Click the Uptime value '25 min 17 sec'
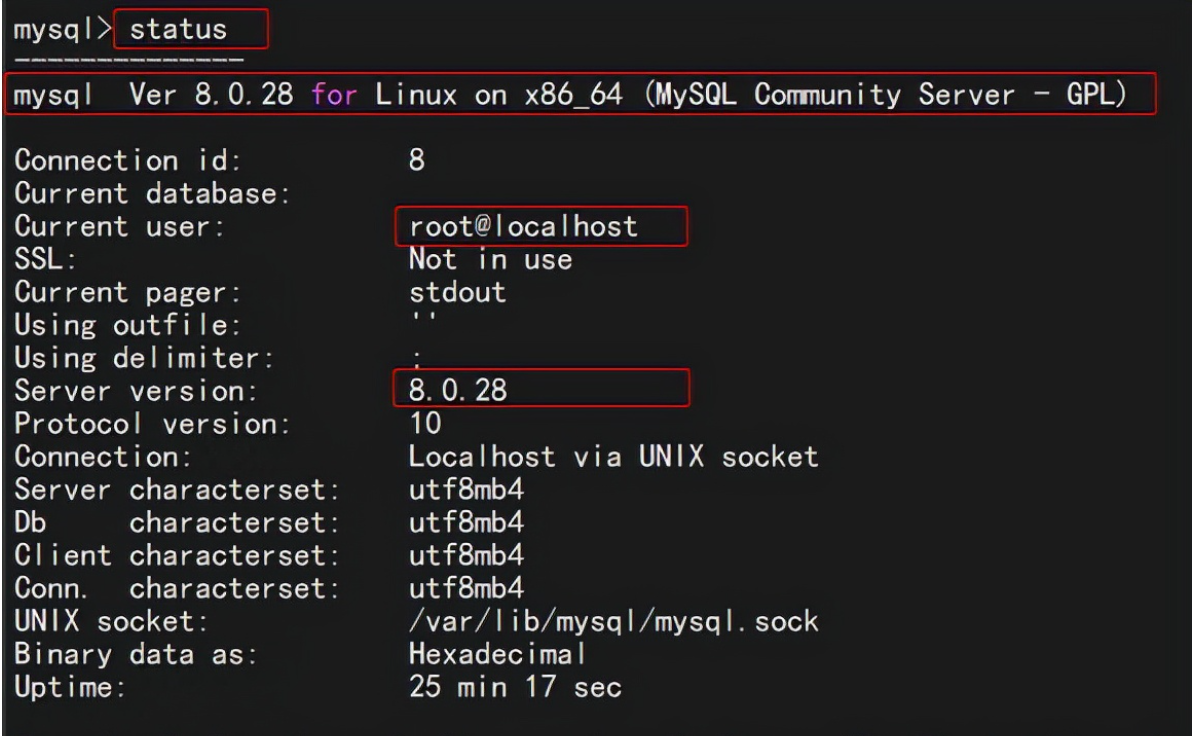This screenshot has width=1193, height=736. coord(515,688)
